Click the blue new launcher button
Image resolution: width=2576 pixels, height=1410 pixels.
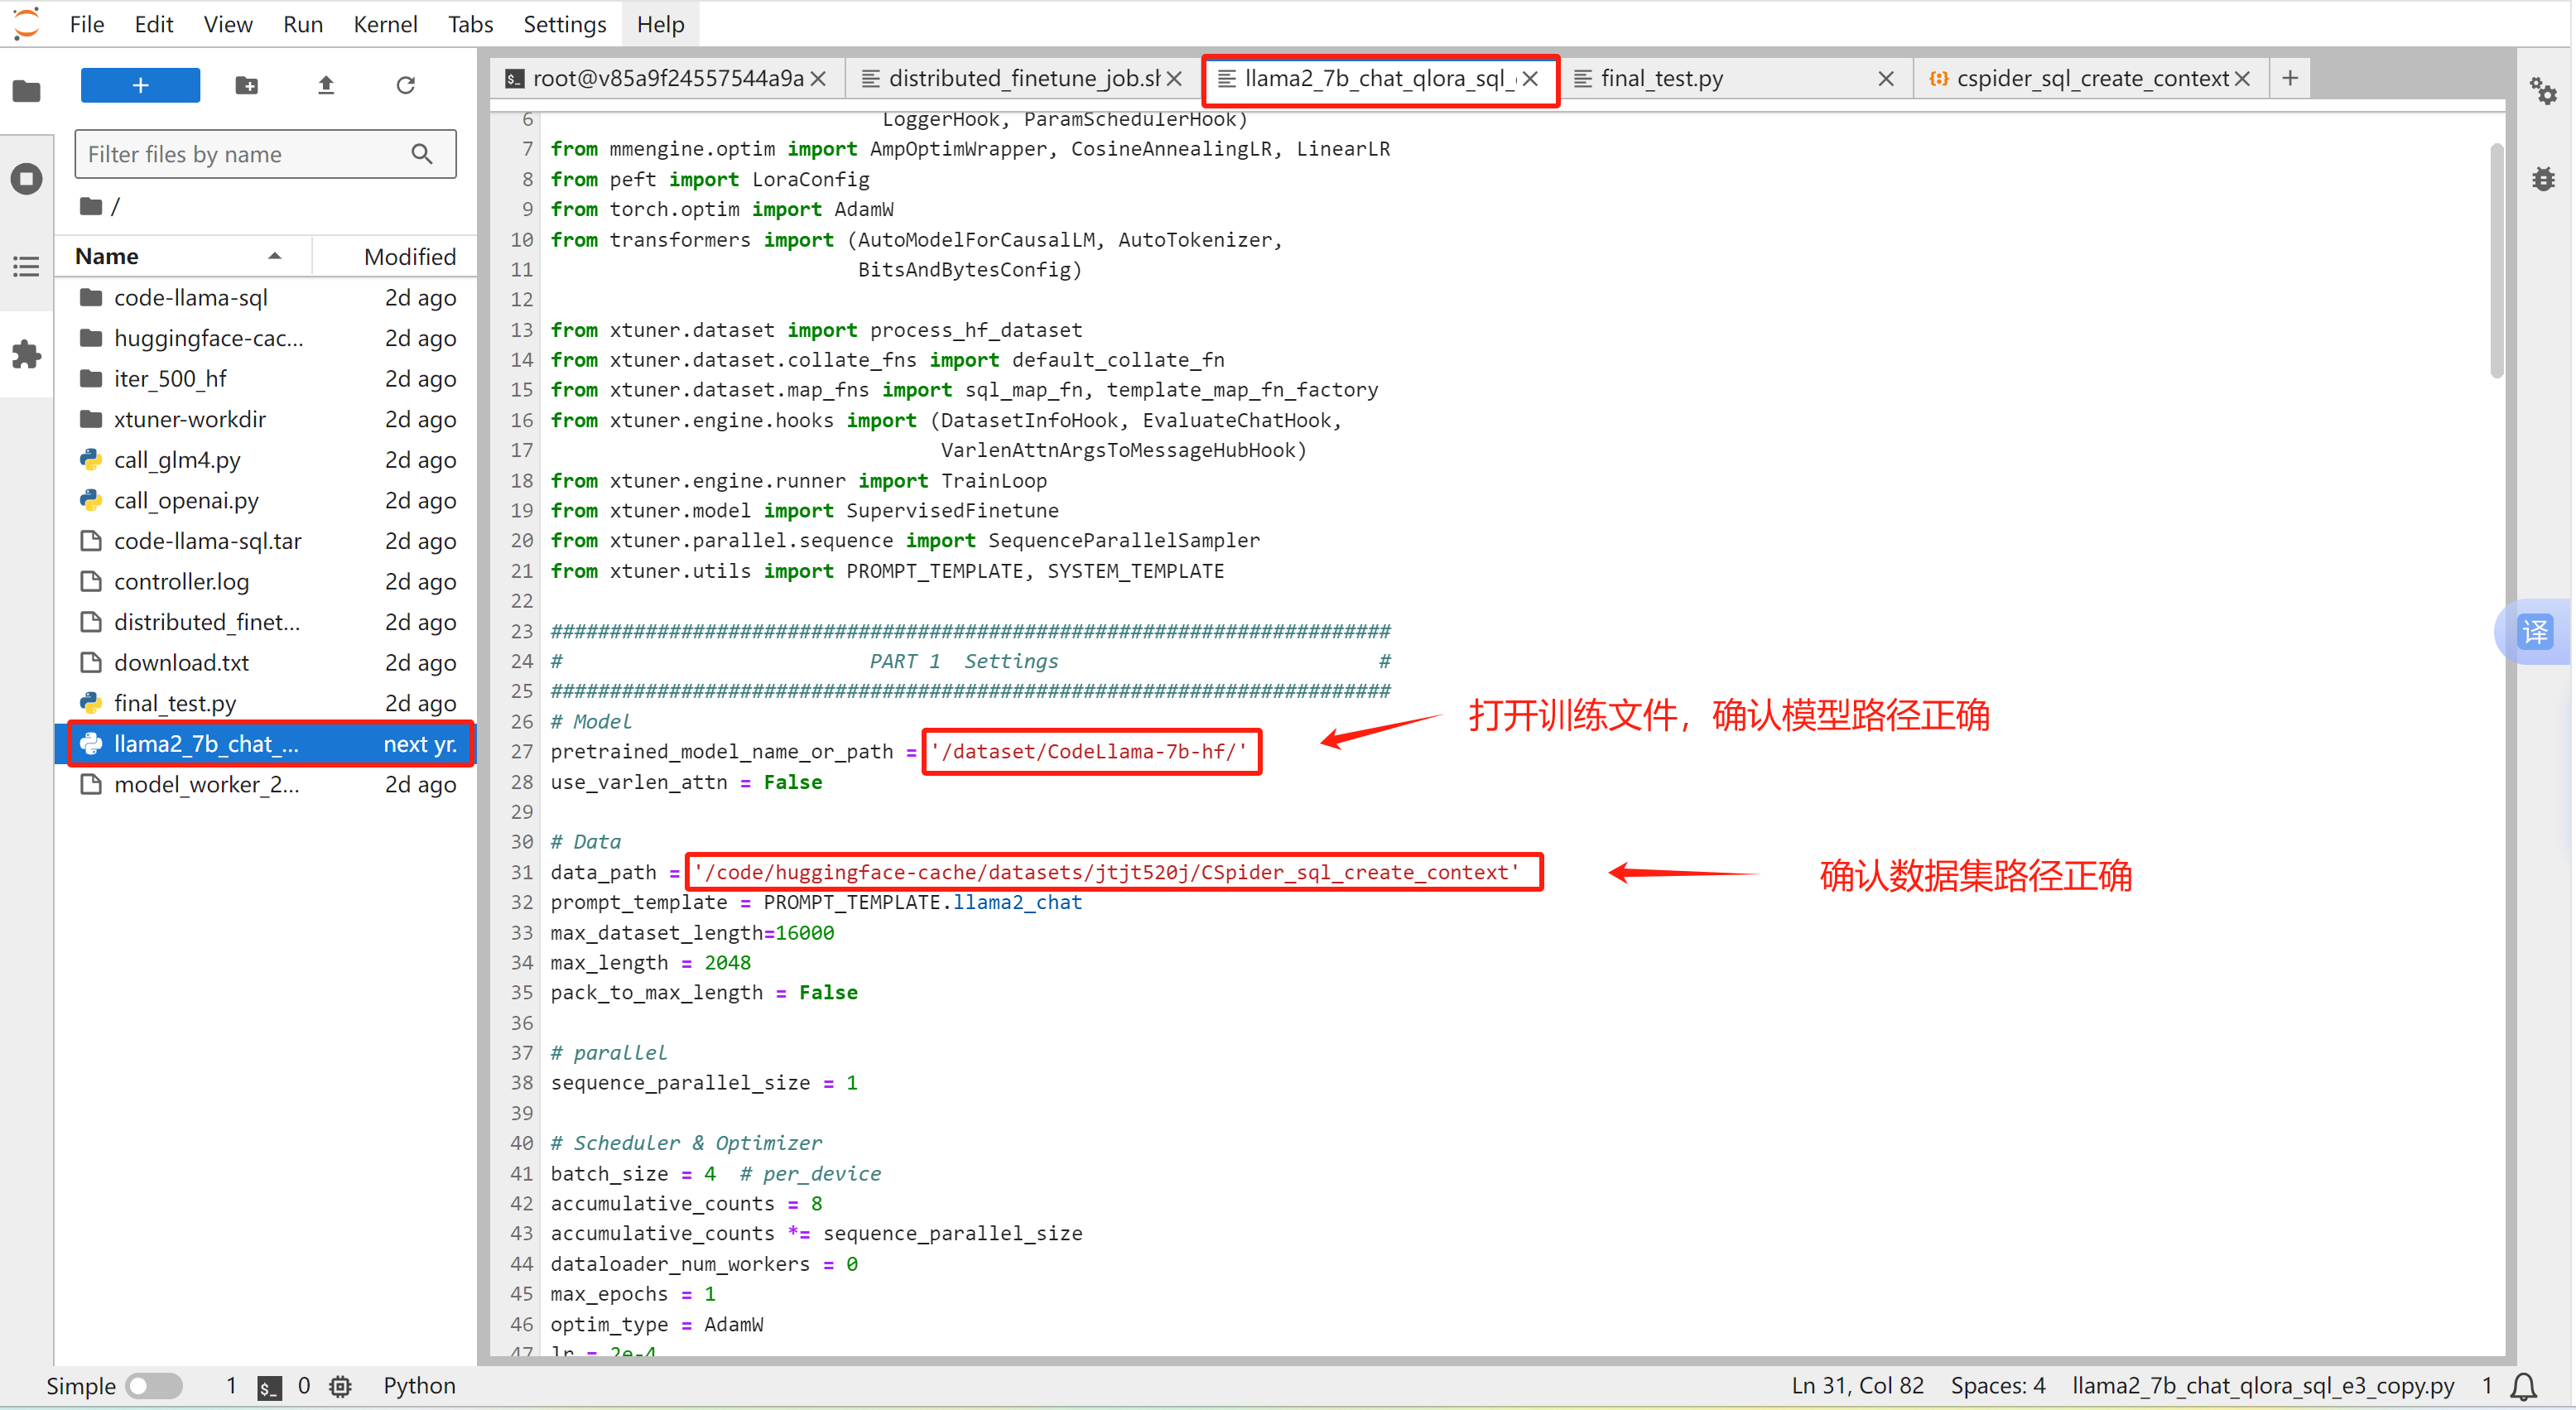[x=140, y=85]
